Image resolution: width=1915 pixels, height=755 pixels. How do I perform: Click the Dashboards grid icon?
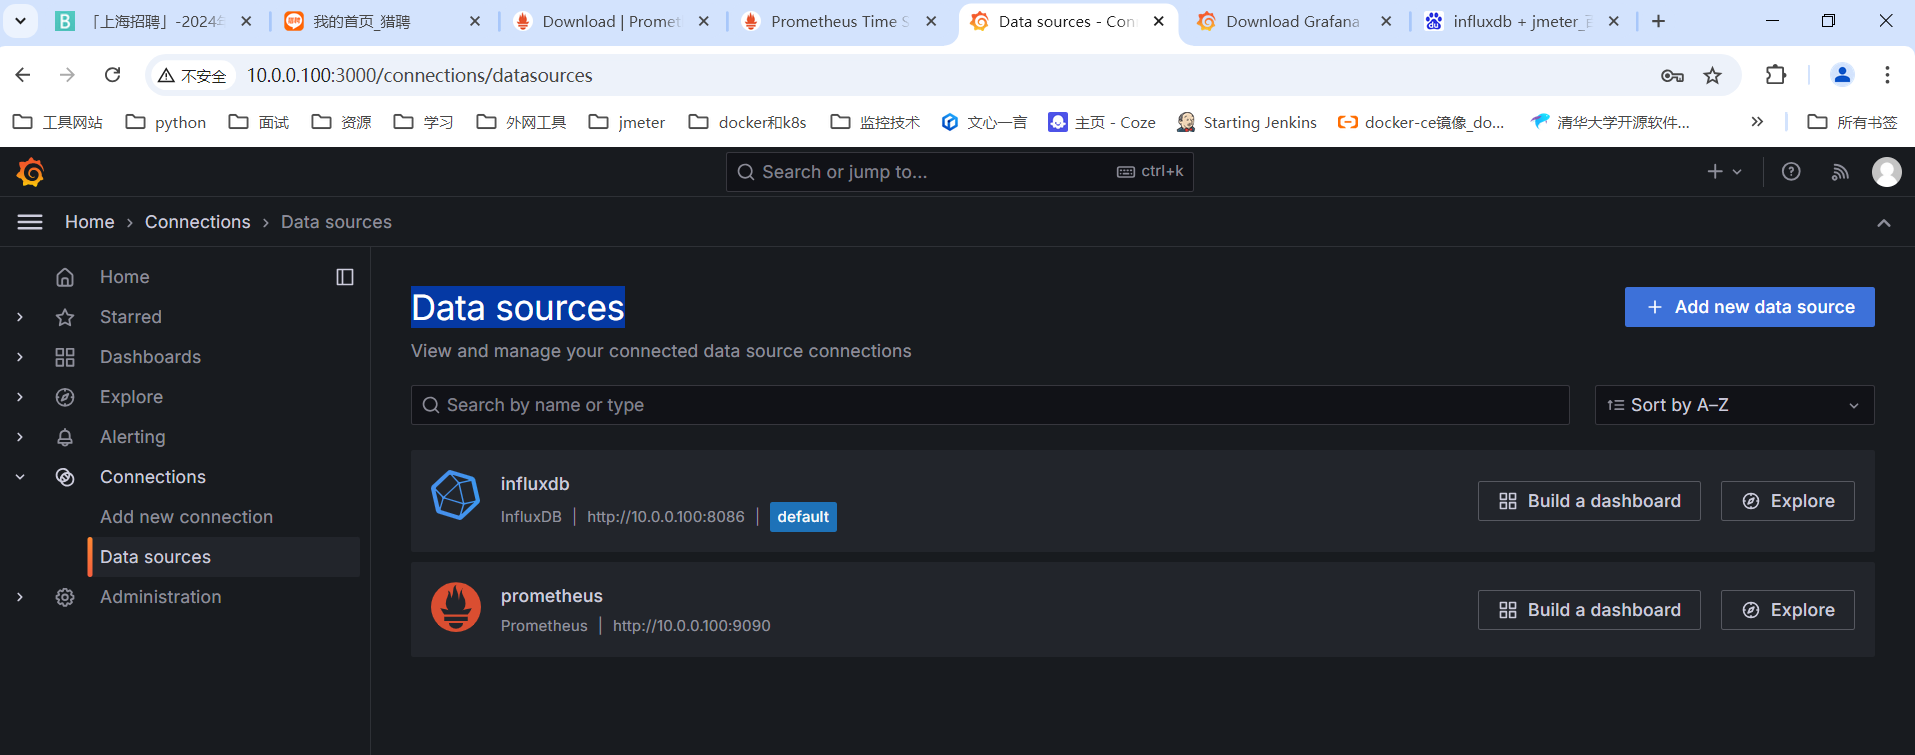65,357
